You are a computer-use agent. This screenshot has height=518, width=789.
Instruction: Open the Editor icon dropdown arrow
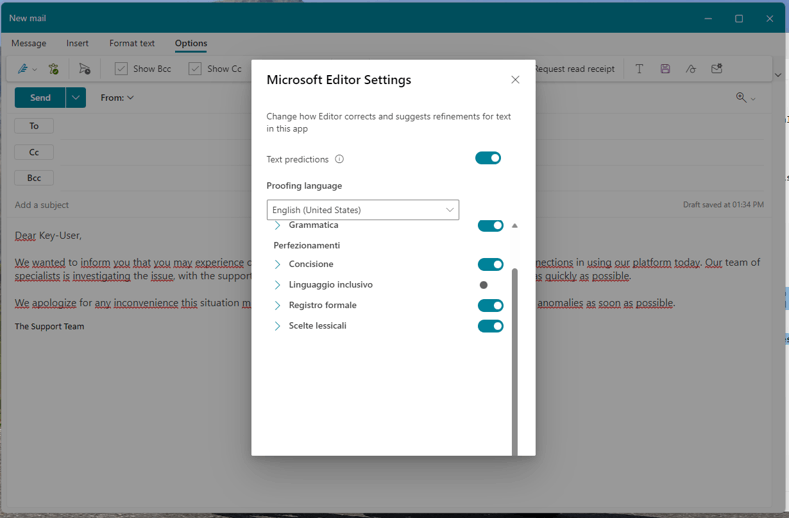point(34,69)
